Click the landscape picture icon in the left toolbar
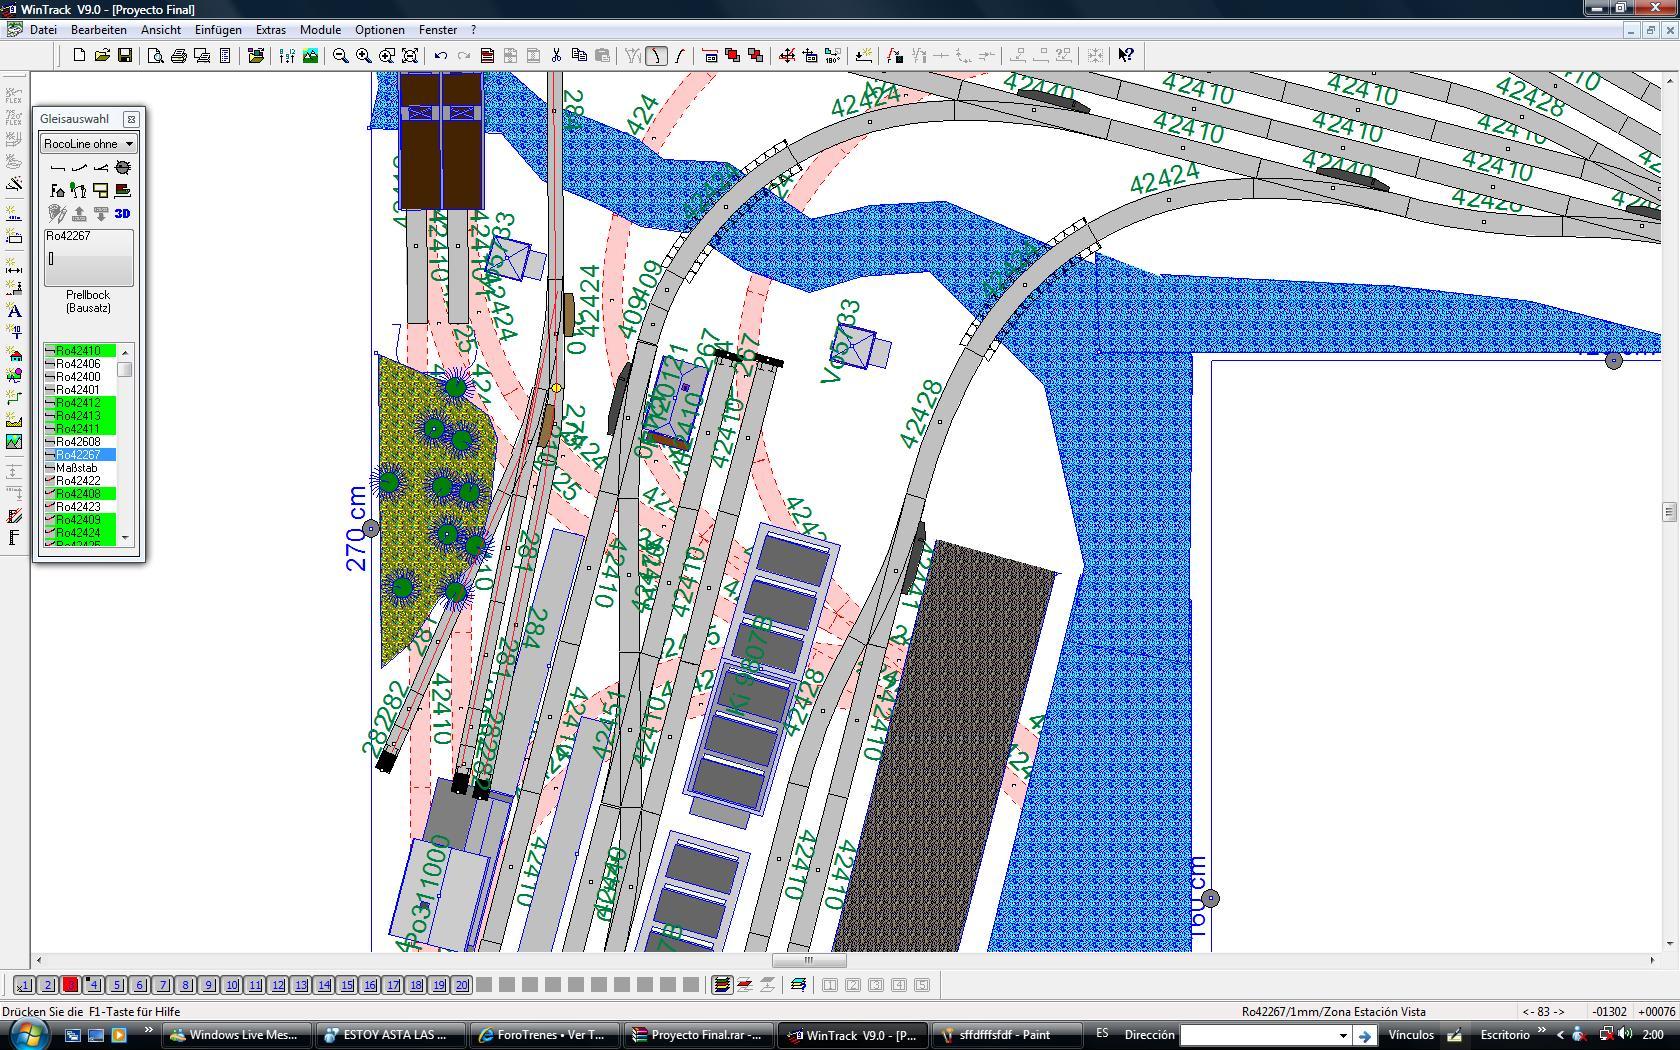The height and width of the screenshot is (1050, 1680). (x=14, y=441)
